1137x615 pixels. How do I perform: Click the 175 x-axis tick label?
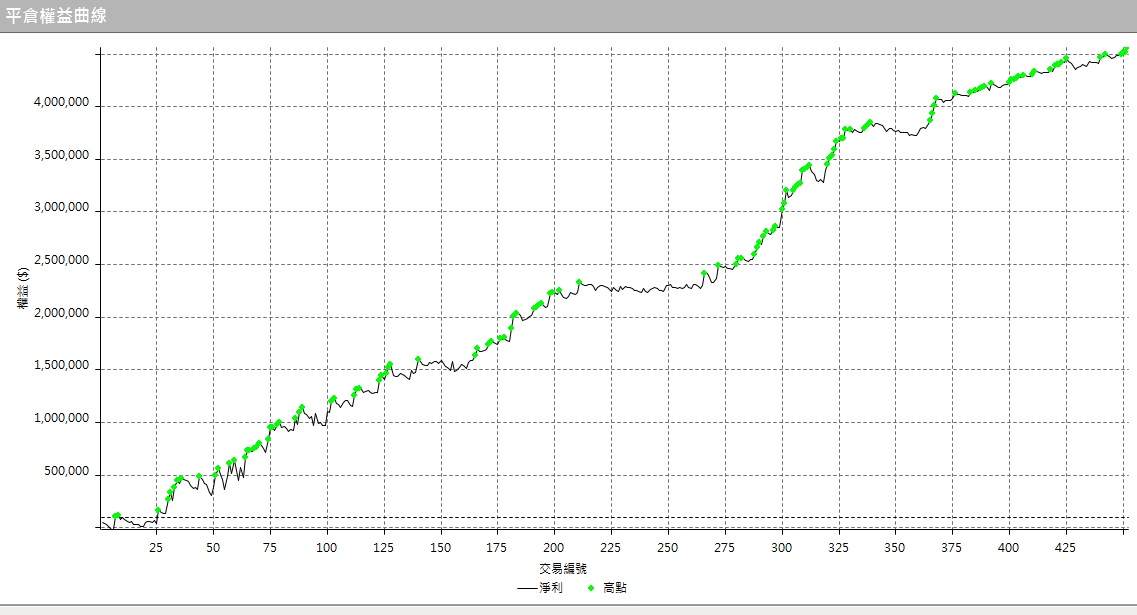point(497,548)
